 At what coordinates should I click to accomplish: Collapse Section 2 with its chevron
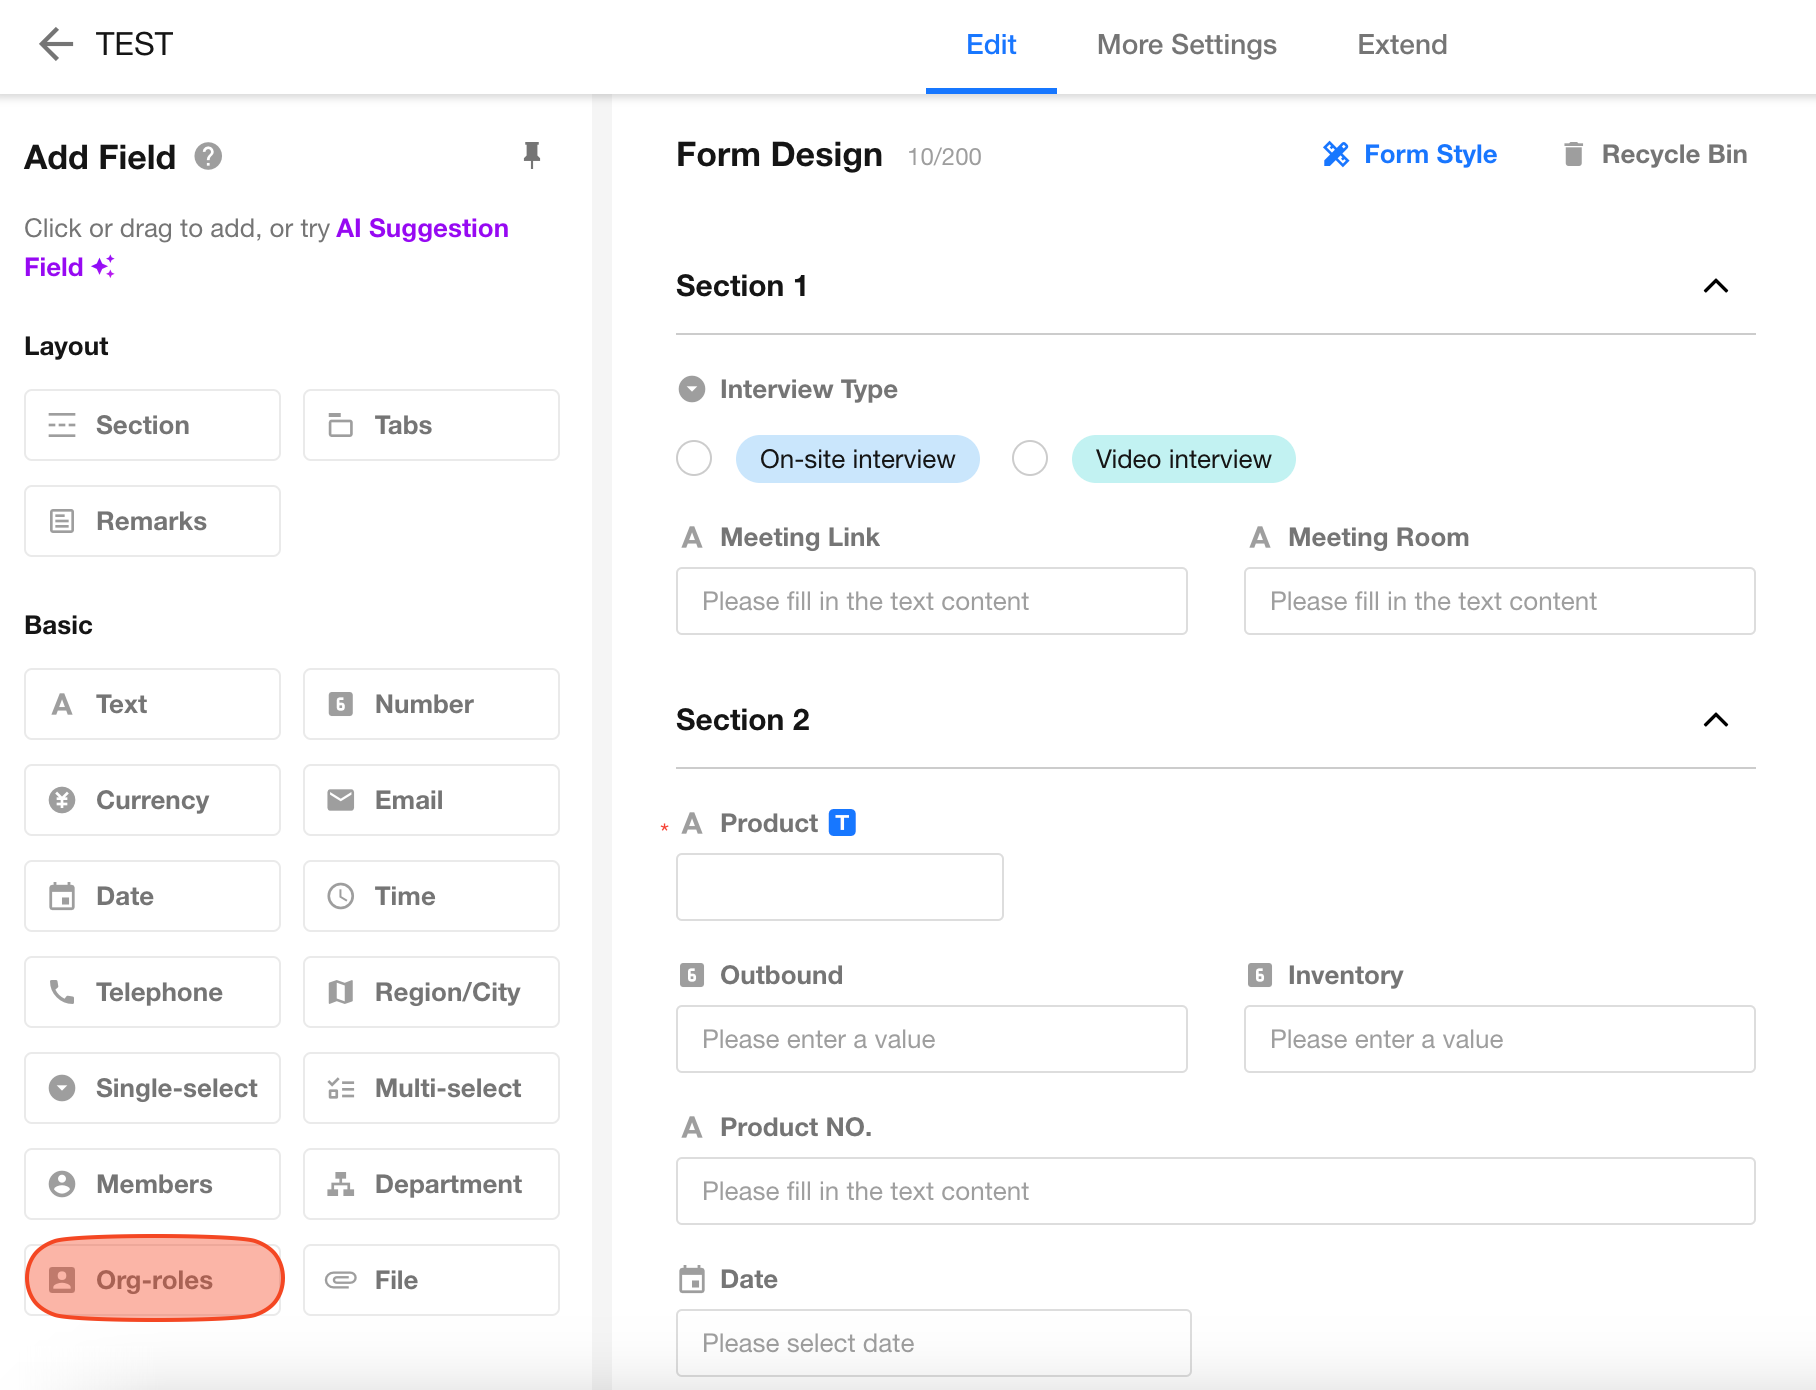click(x=1715, y=720)
